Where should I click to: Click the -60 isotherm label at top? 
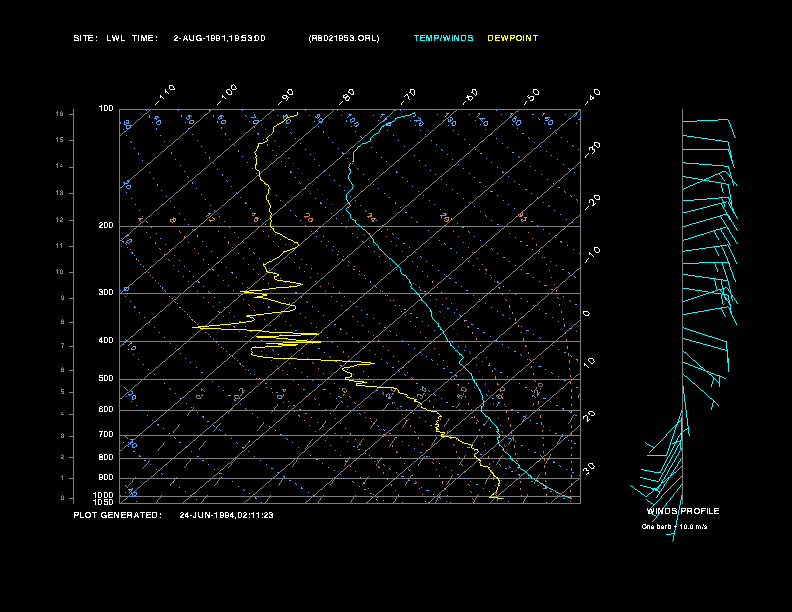[470, 96]
